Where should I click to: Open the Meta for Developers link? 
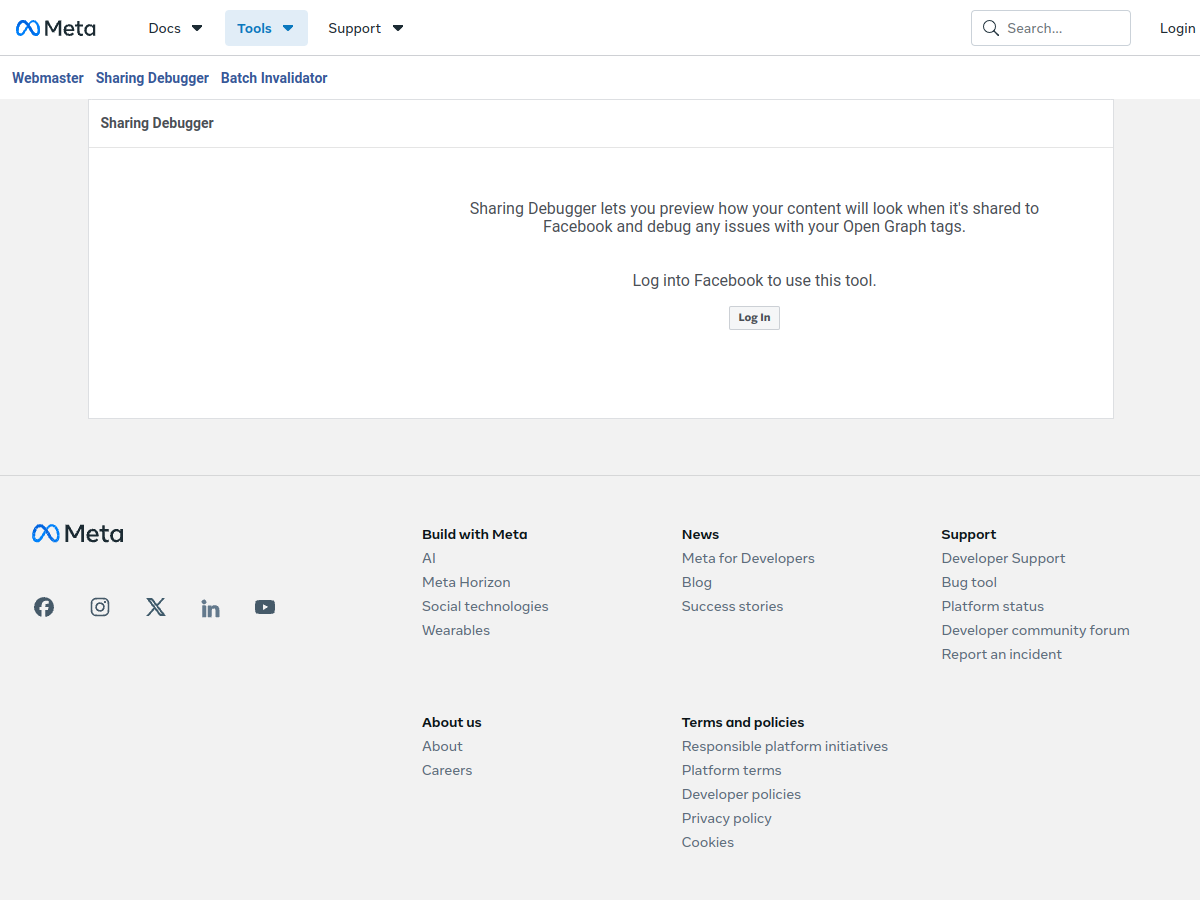[748, 558]
